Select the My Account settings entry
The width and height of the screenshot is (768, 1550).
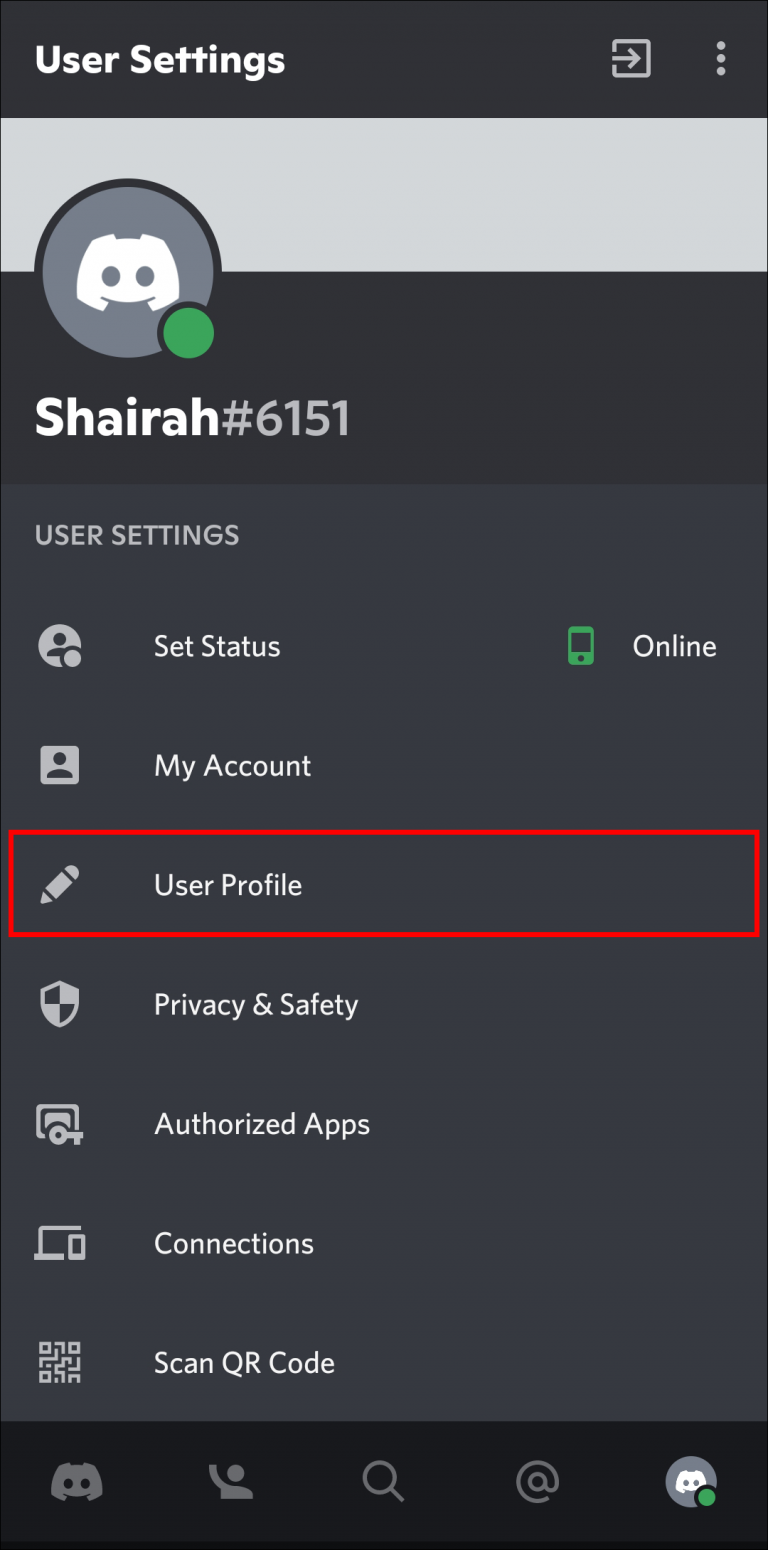(232, 765)
